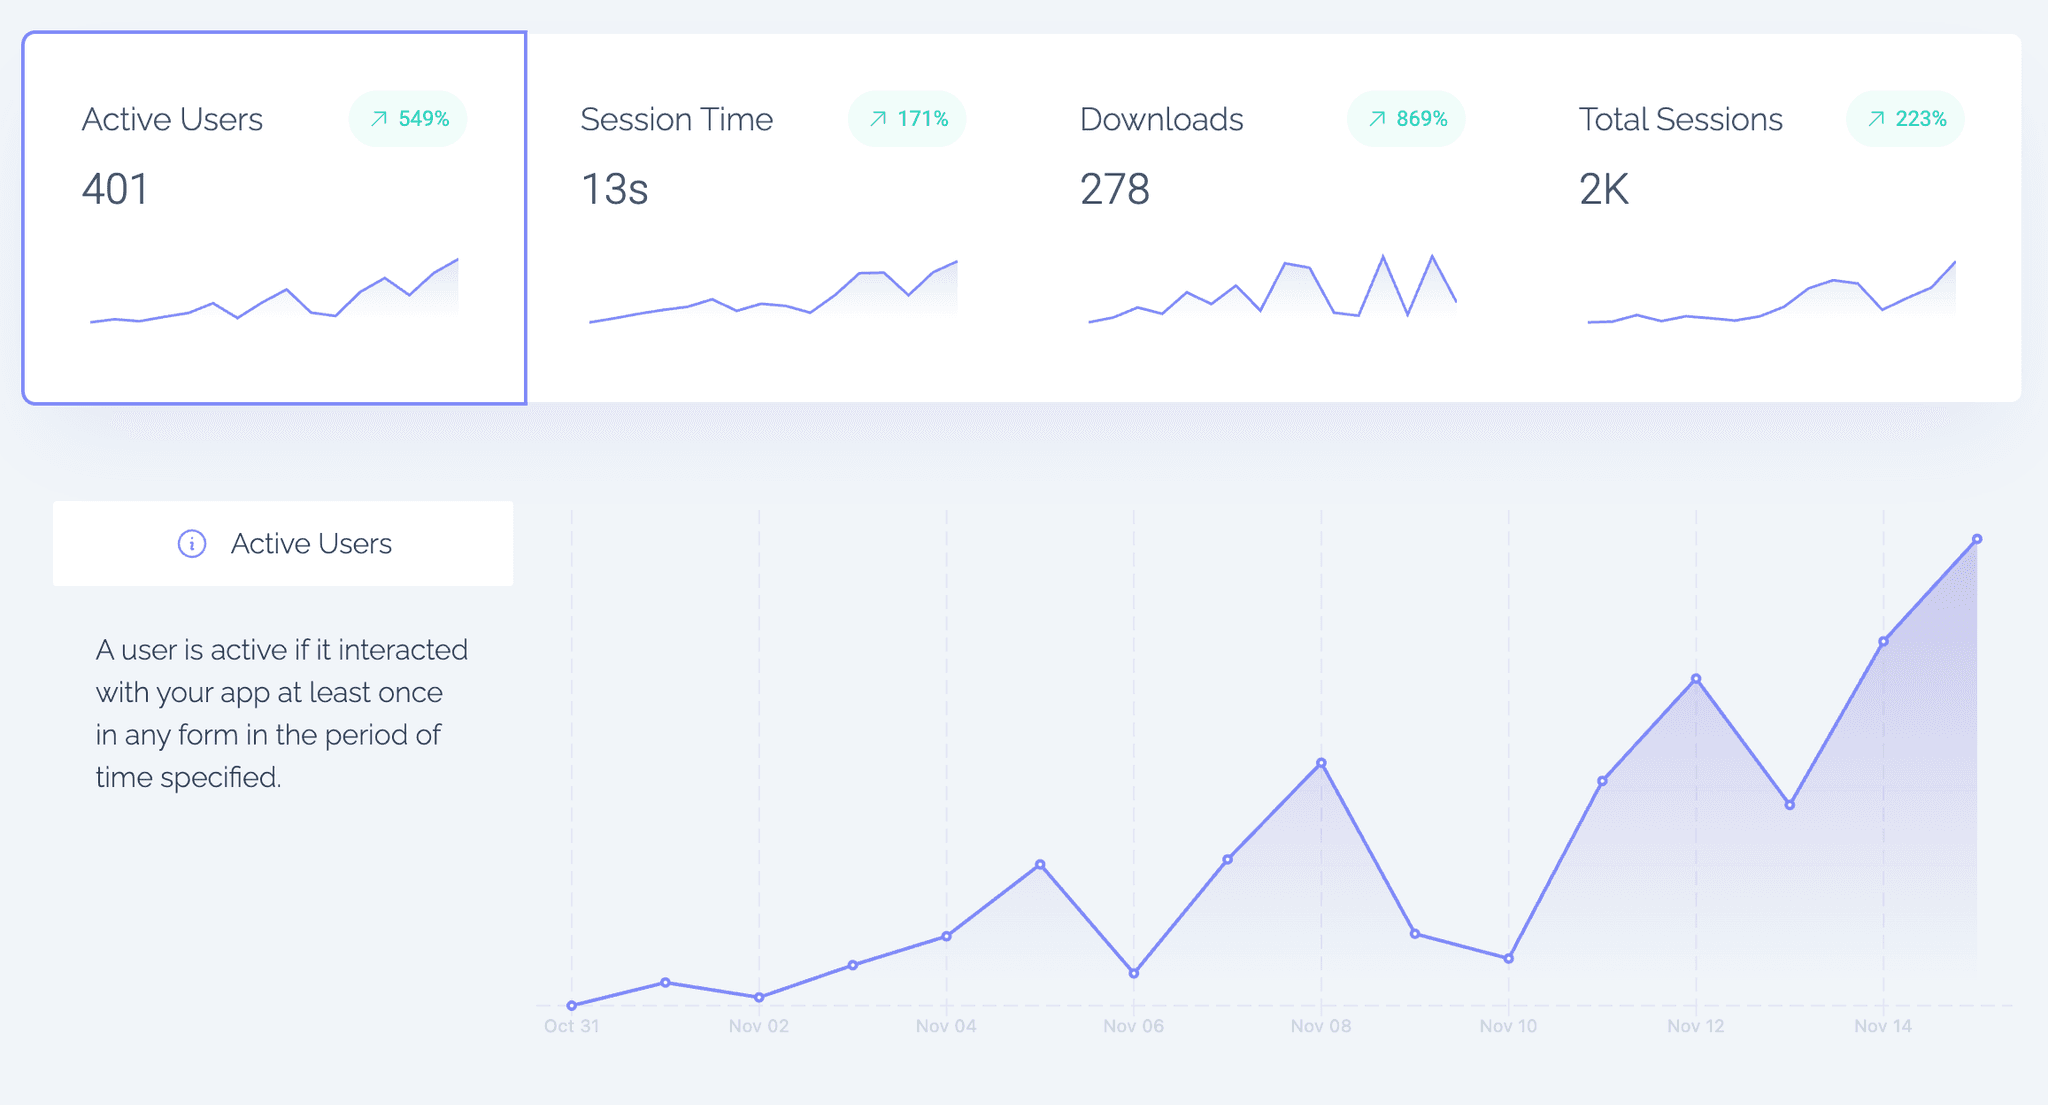Open the Total Sessions metric card
2048x1105 pixels.
tap(1771, 218)
